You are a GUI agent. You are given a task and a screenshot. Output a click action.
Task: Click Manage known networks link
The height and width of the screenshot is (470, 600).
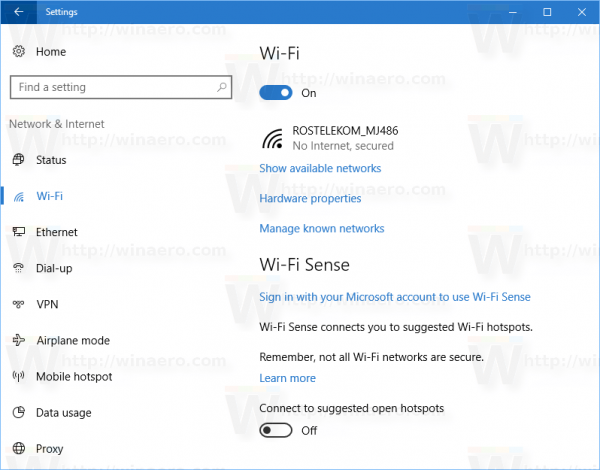[x=322, y=228]
